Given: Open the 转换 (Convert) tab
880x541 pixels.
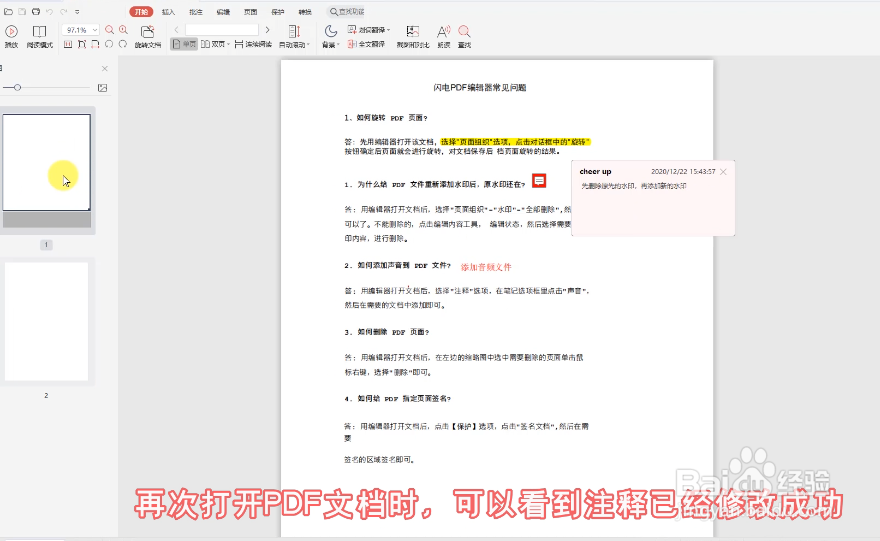Looking at the screenshot, I should [x=305, y=12].
